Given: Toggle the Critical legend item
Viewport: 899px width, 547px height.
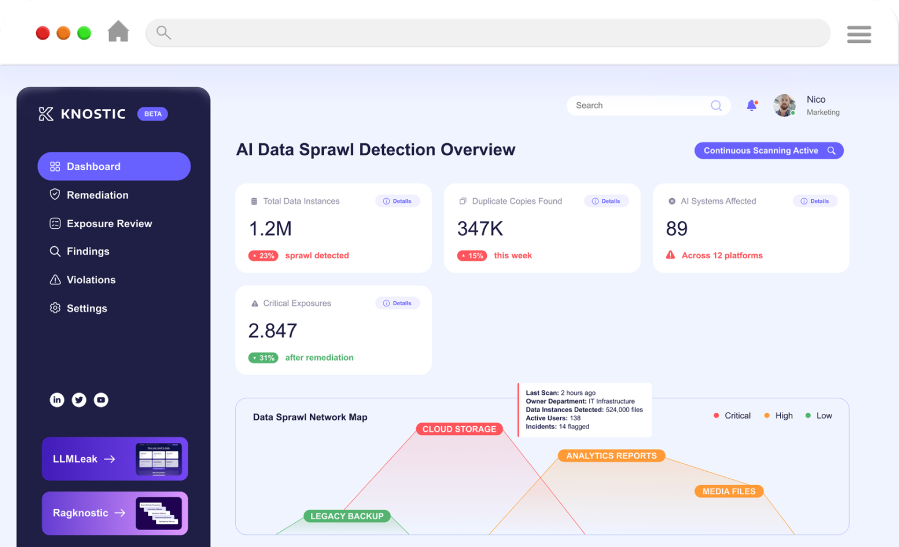Looking at the screenshot, I should [x=731, y=416].
